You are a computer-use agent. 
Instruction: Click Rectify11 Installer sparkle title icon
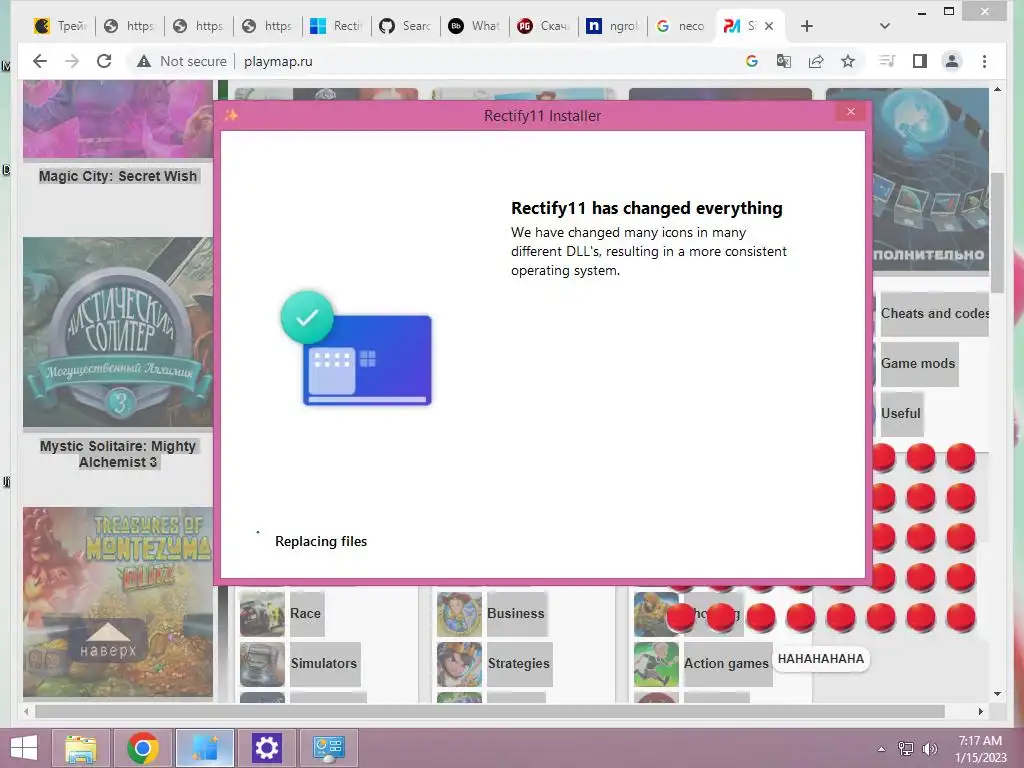[x=232, y=116]
